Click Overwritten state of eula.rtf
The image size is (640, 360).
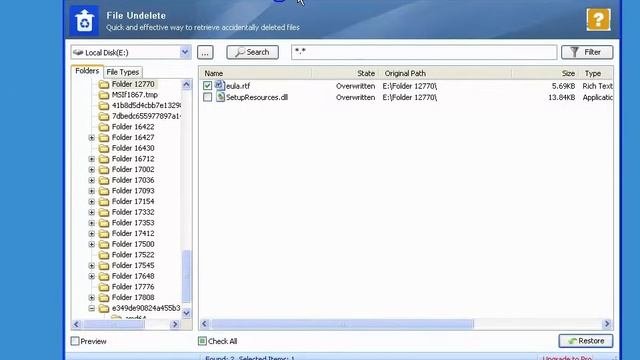click(356, 86)
